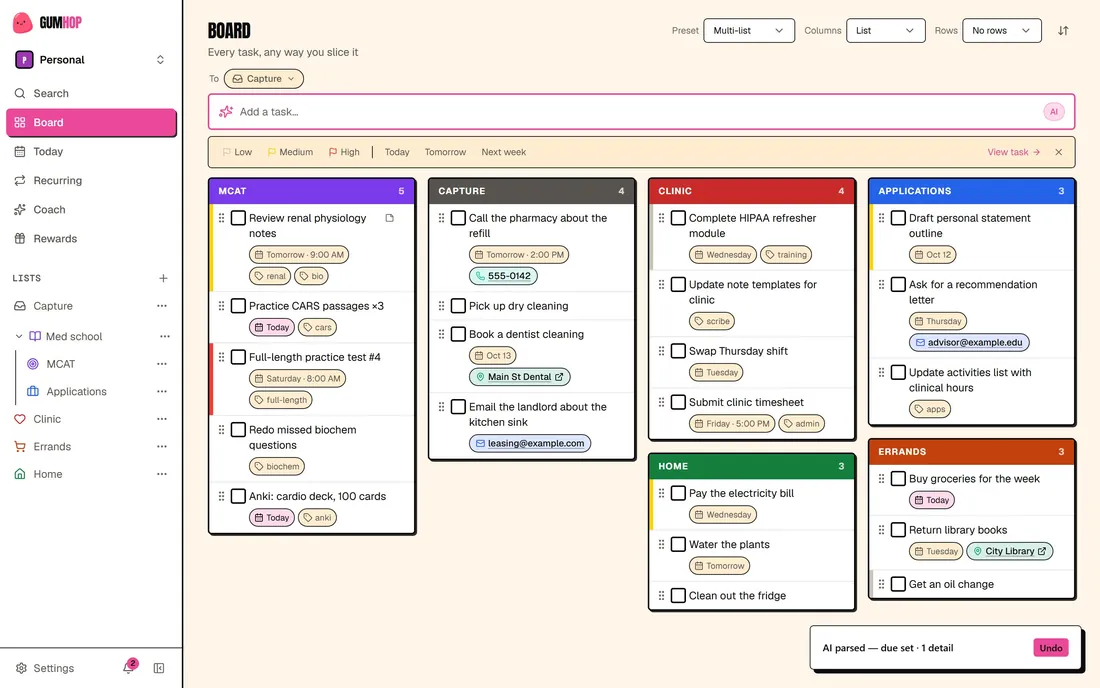Collapse the Med school list group
Screen dimensions: 1100x688
[19, 337]
